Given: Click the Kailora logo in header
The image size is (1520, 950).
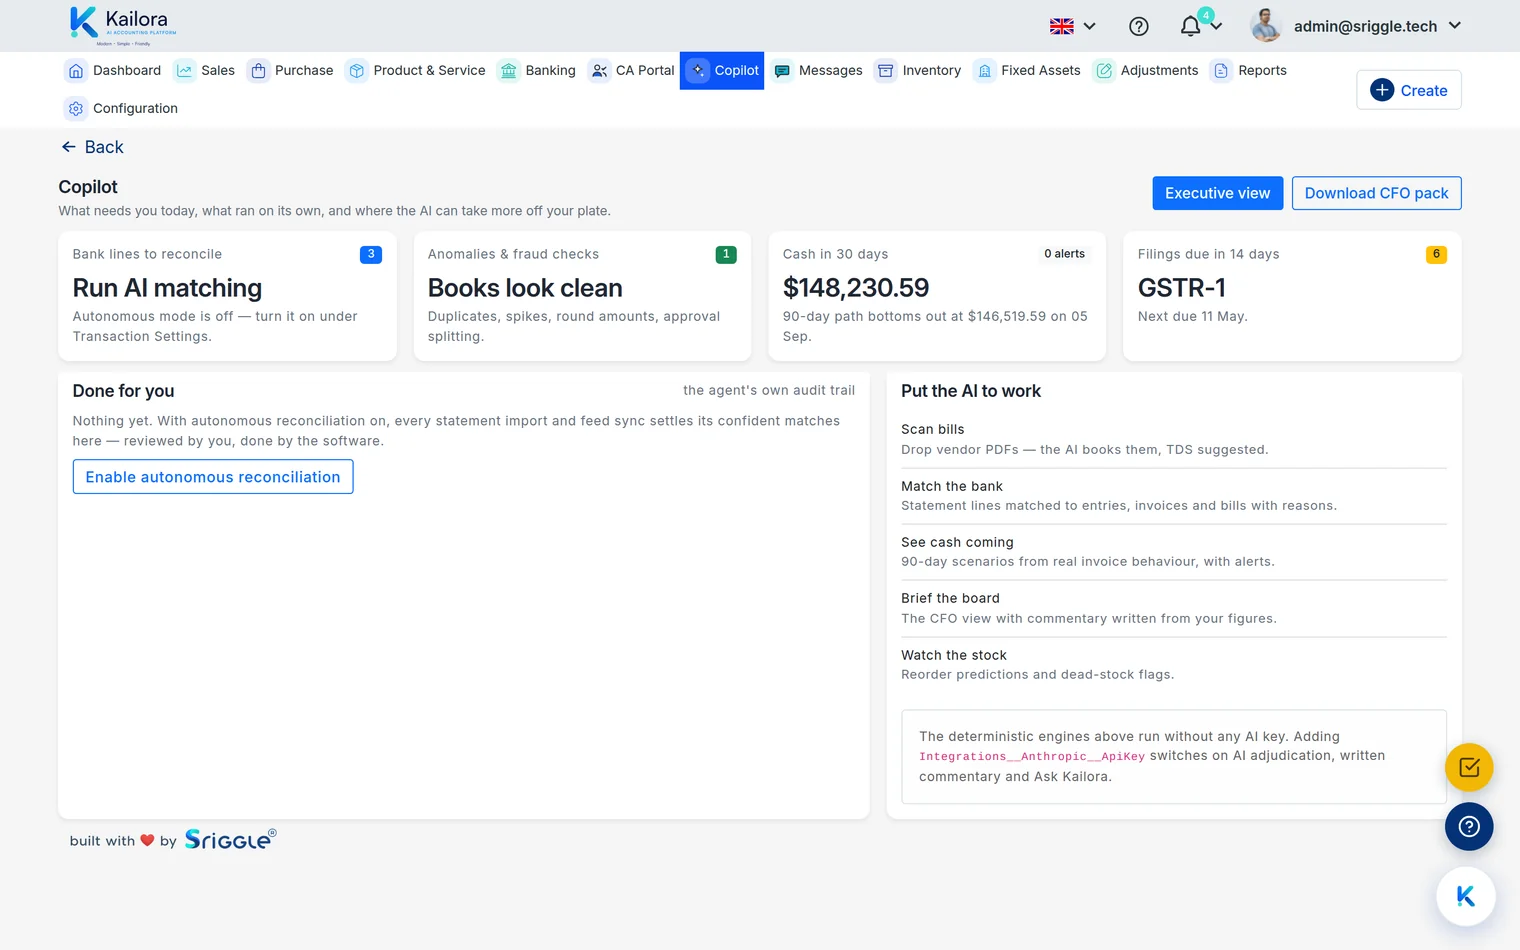Looking at the screenshot, I should pyautogui.click(x=123, y=26).
